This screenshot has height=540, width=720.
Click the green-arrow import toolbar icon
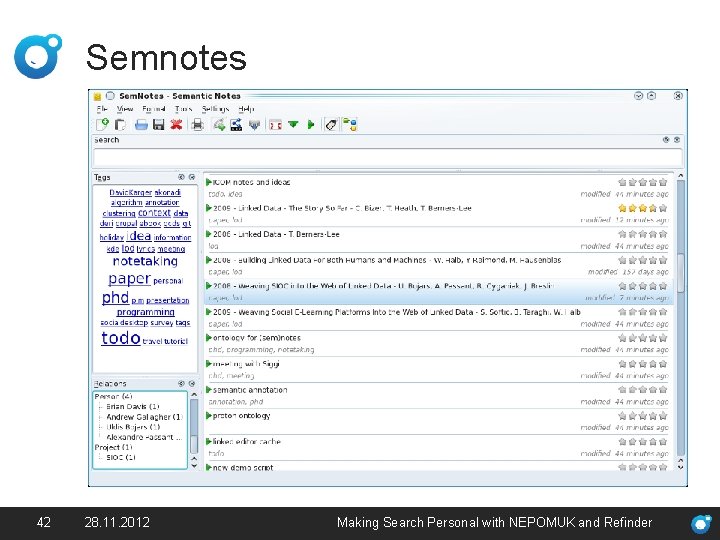pyautogui.click(x=219, y=124)
